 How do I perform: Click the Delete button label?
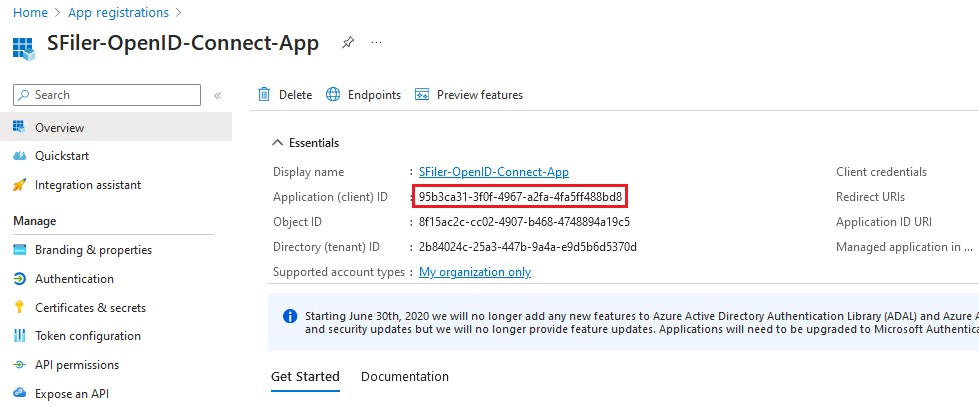pyautogui.click(x=295, y=95)
